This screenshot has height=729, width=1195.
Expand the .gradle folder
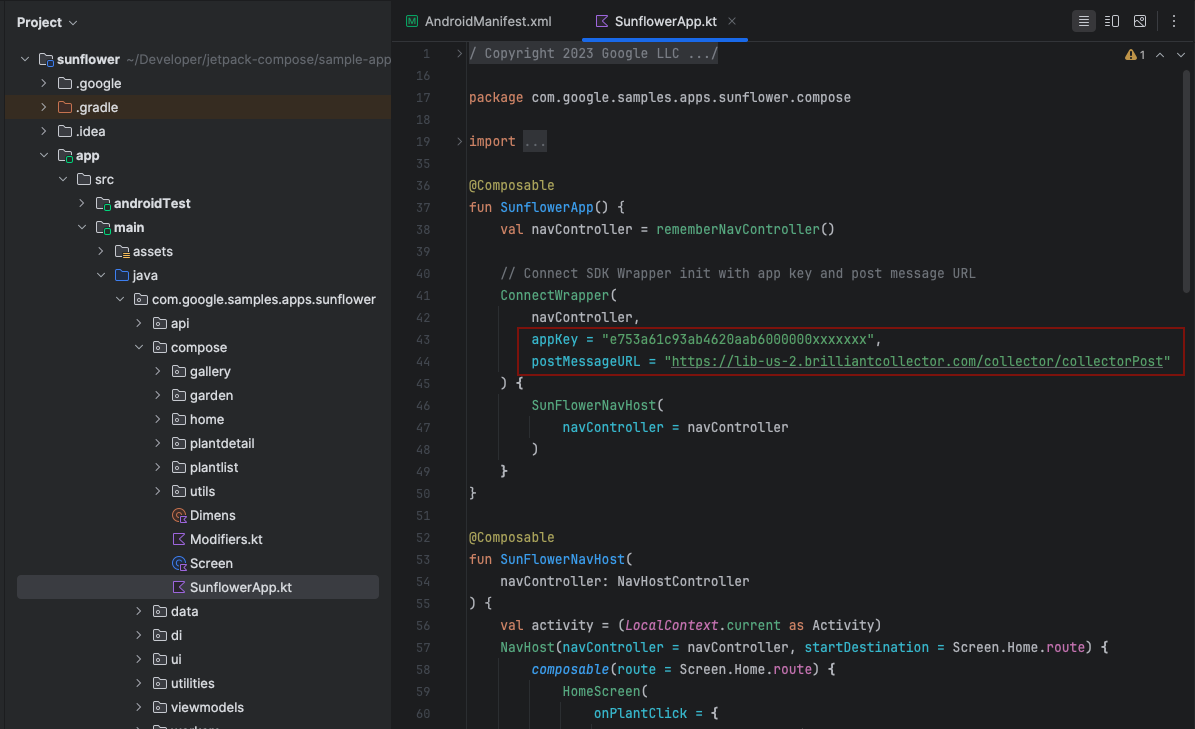coord(43,108)
